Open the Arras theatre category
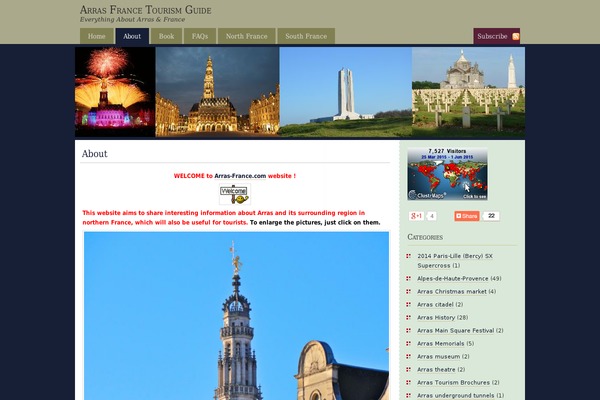Screen dimensions: 600x400 pyautogui.click(x=437, y=369)
